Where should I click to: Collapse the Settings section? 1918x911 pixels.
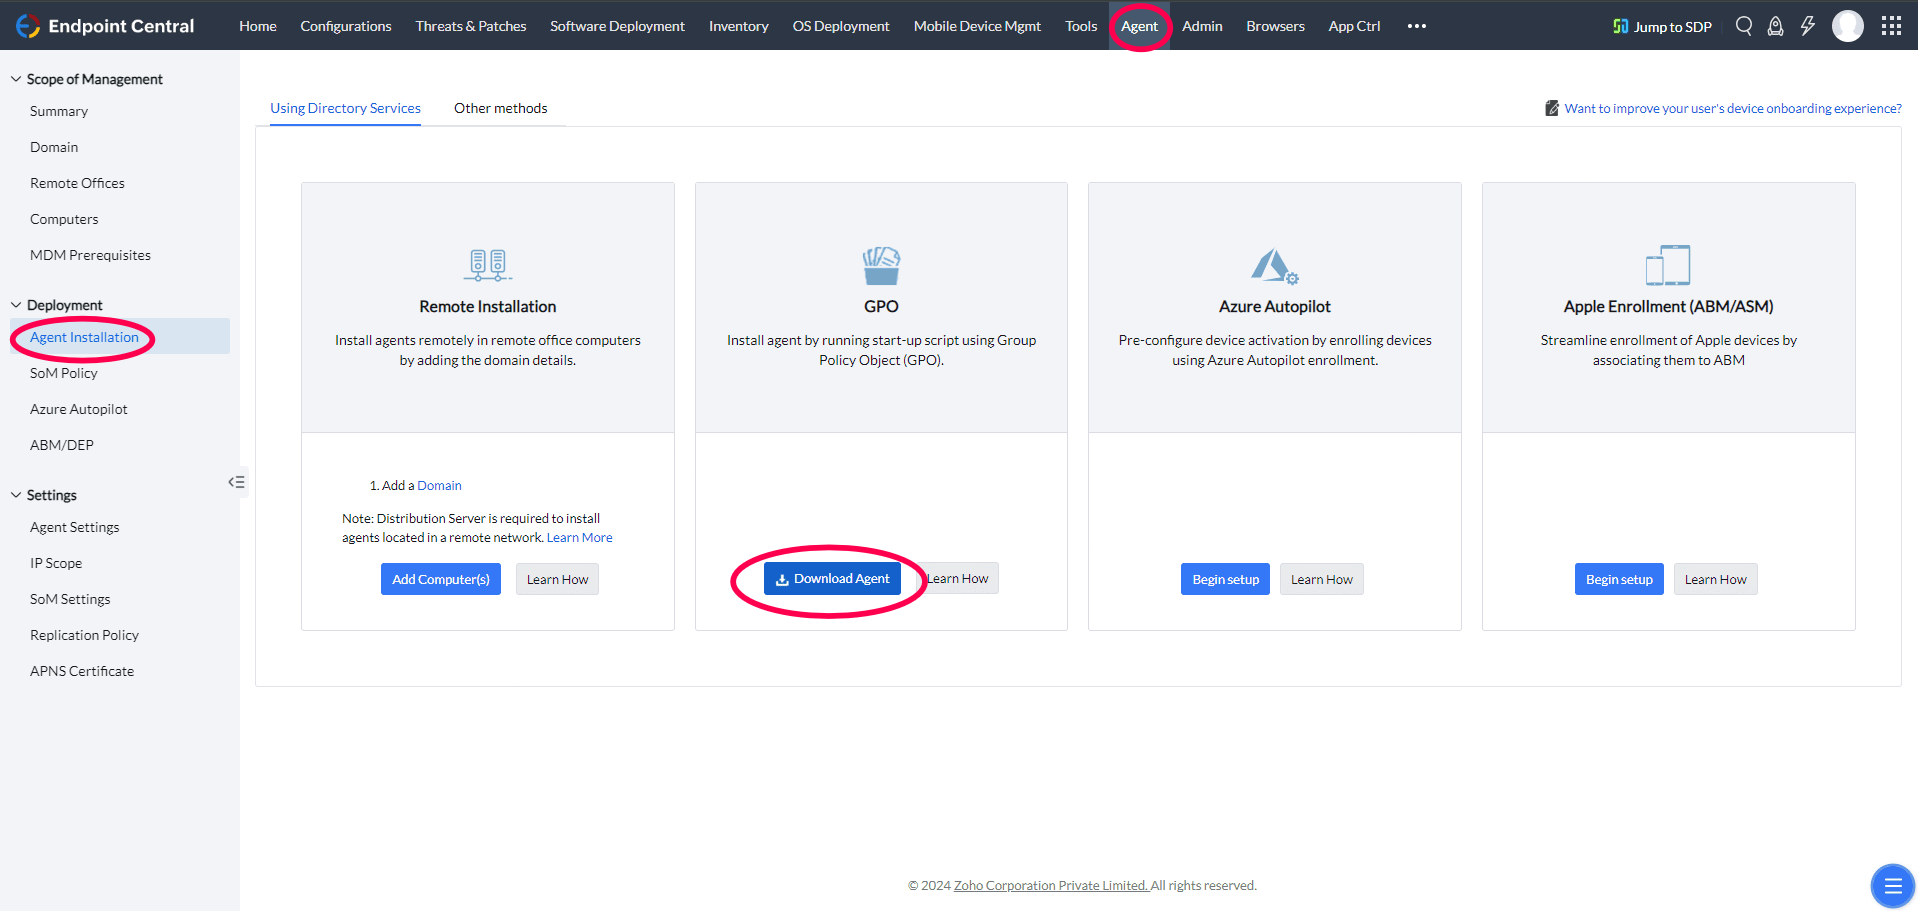point(16,495)
